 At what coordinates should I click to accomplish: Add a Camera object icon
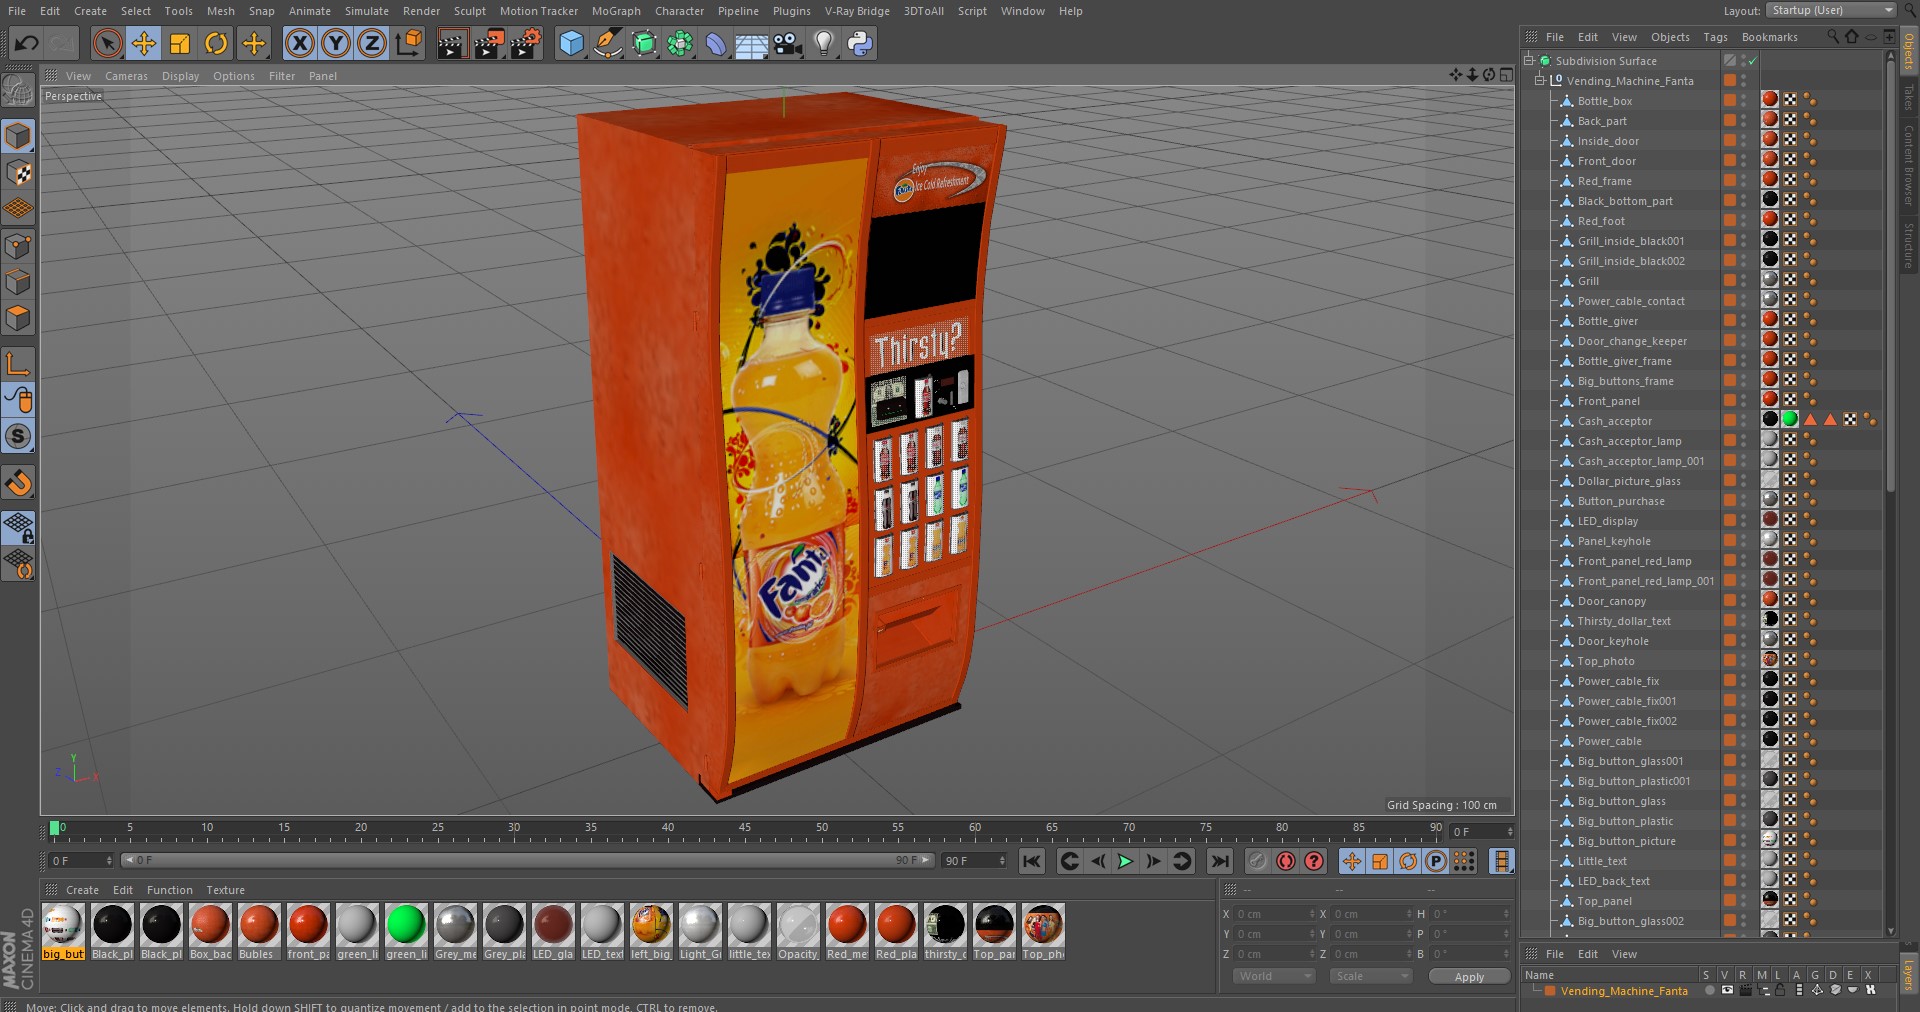click(x=788, y=43)
